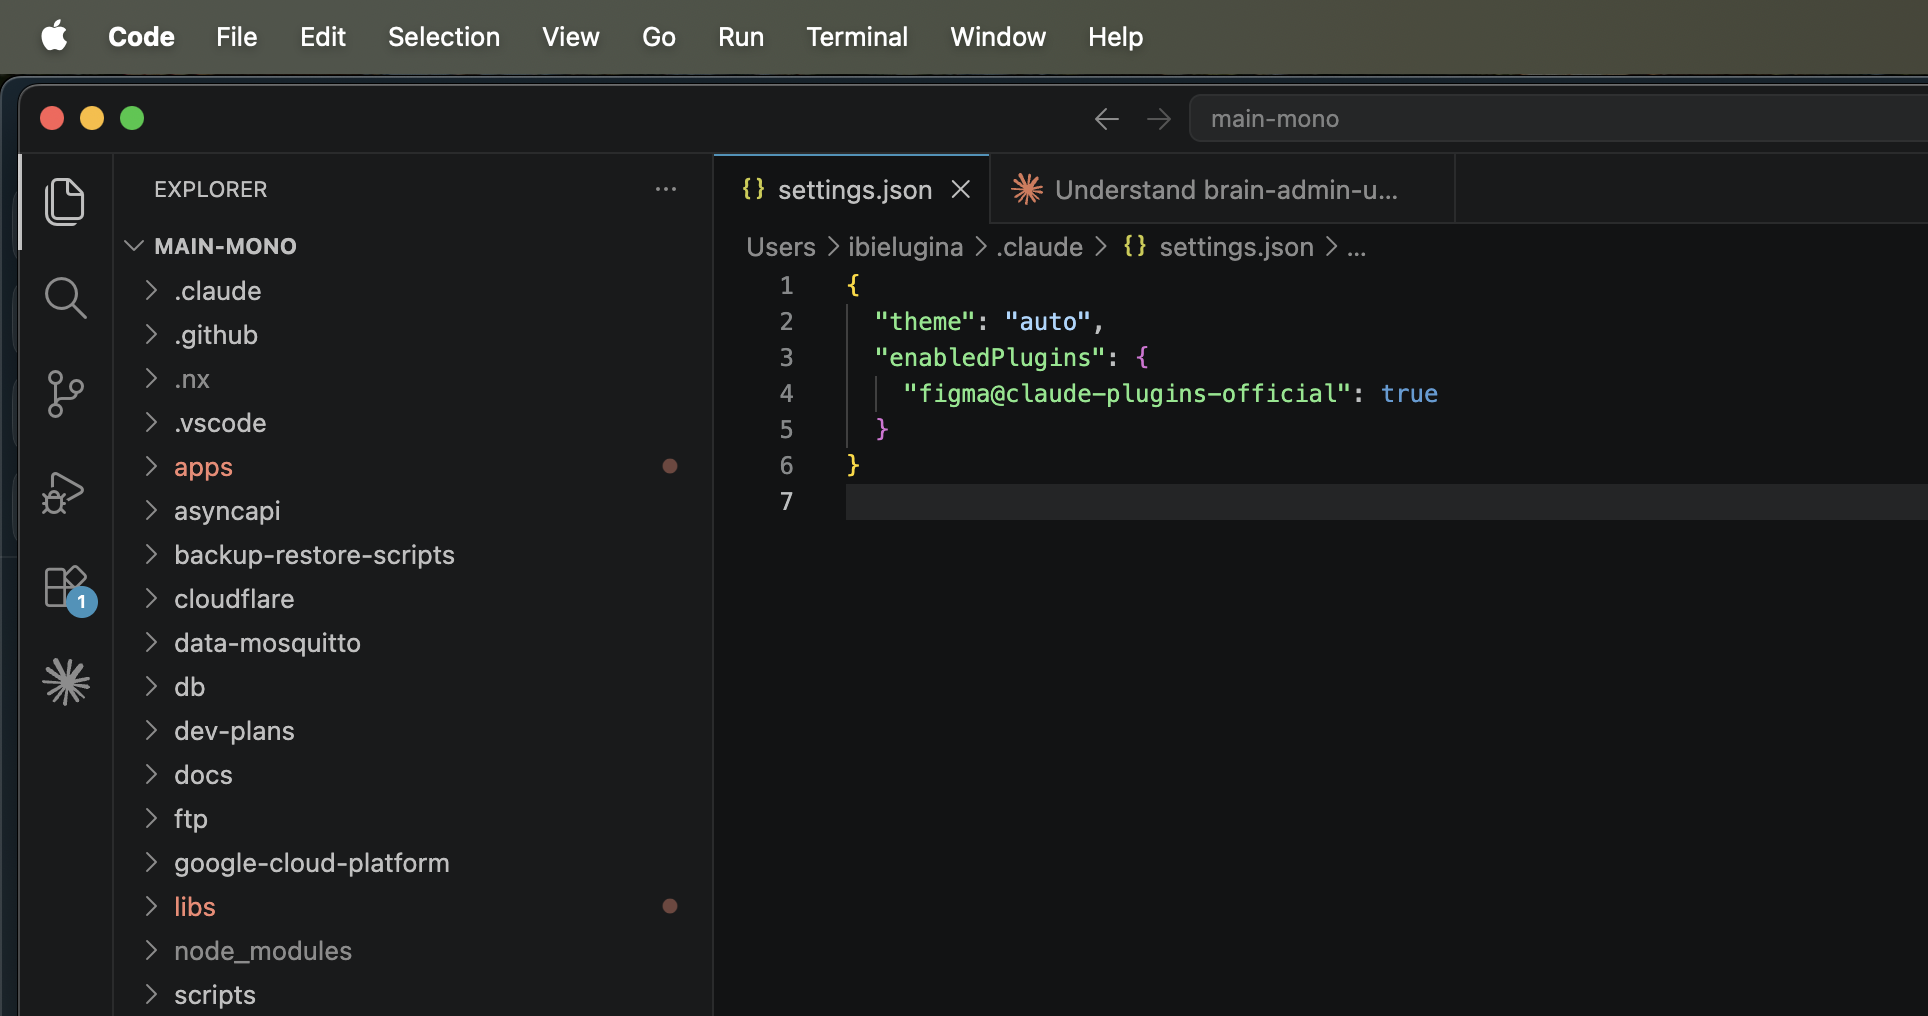Open the Claude Code sidebar icon
Viewport: 1928px width, 1016px height.
tap(66, 682)
